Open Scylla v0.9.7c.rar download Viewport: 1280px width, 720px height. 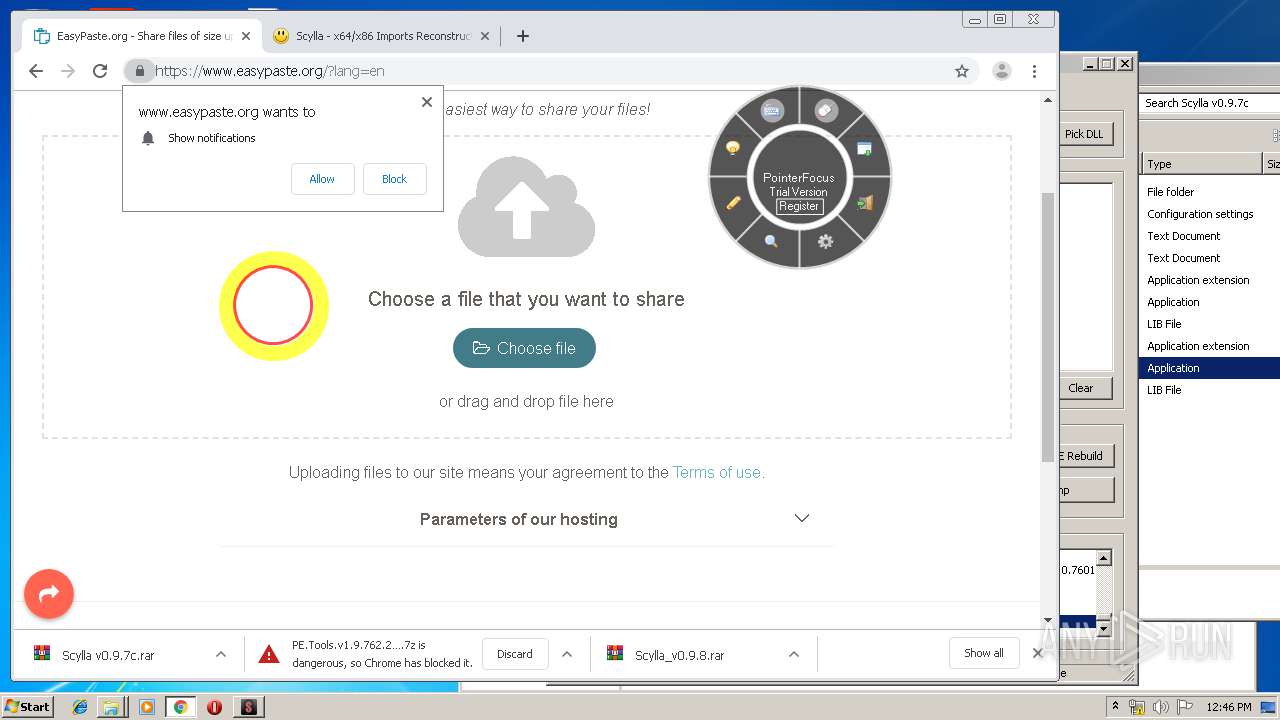click(108, 655)
